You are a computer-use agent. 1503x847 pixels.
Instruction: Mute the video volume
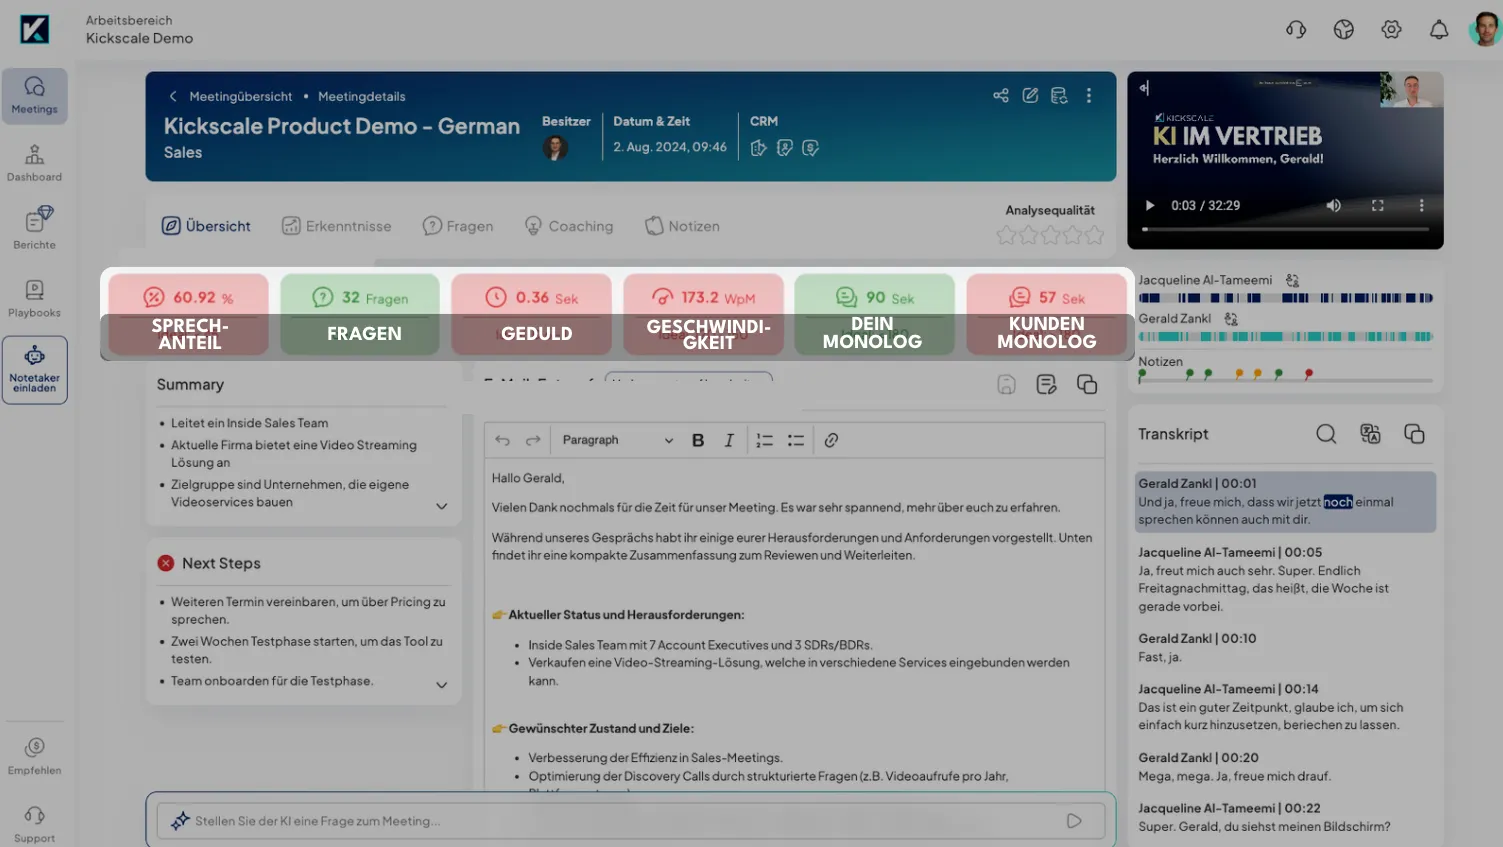pyautogui.click(x=1333, y=205)
